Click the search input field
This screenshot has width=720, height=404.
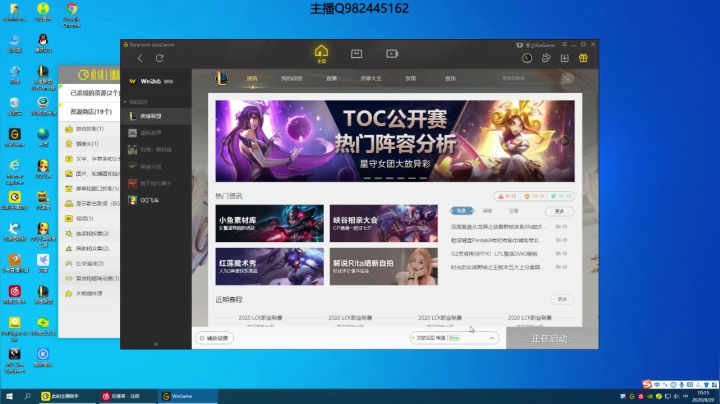point(530,79)
